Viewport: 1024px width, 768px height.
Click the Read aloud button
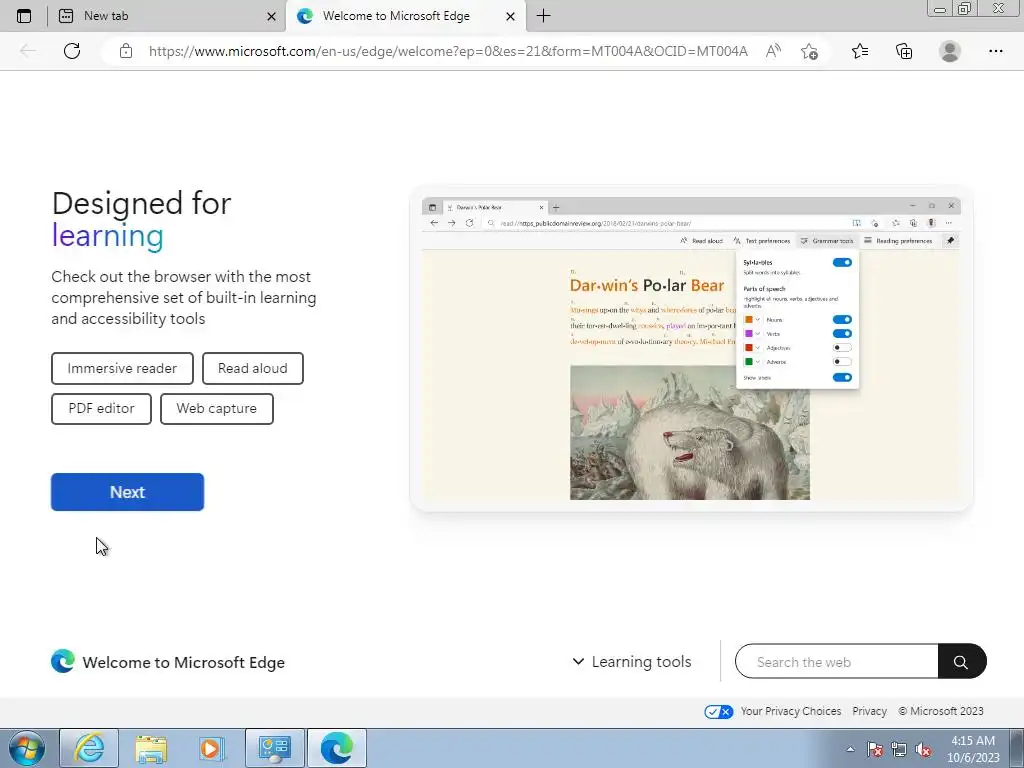(253, 368)
